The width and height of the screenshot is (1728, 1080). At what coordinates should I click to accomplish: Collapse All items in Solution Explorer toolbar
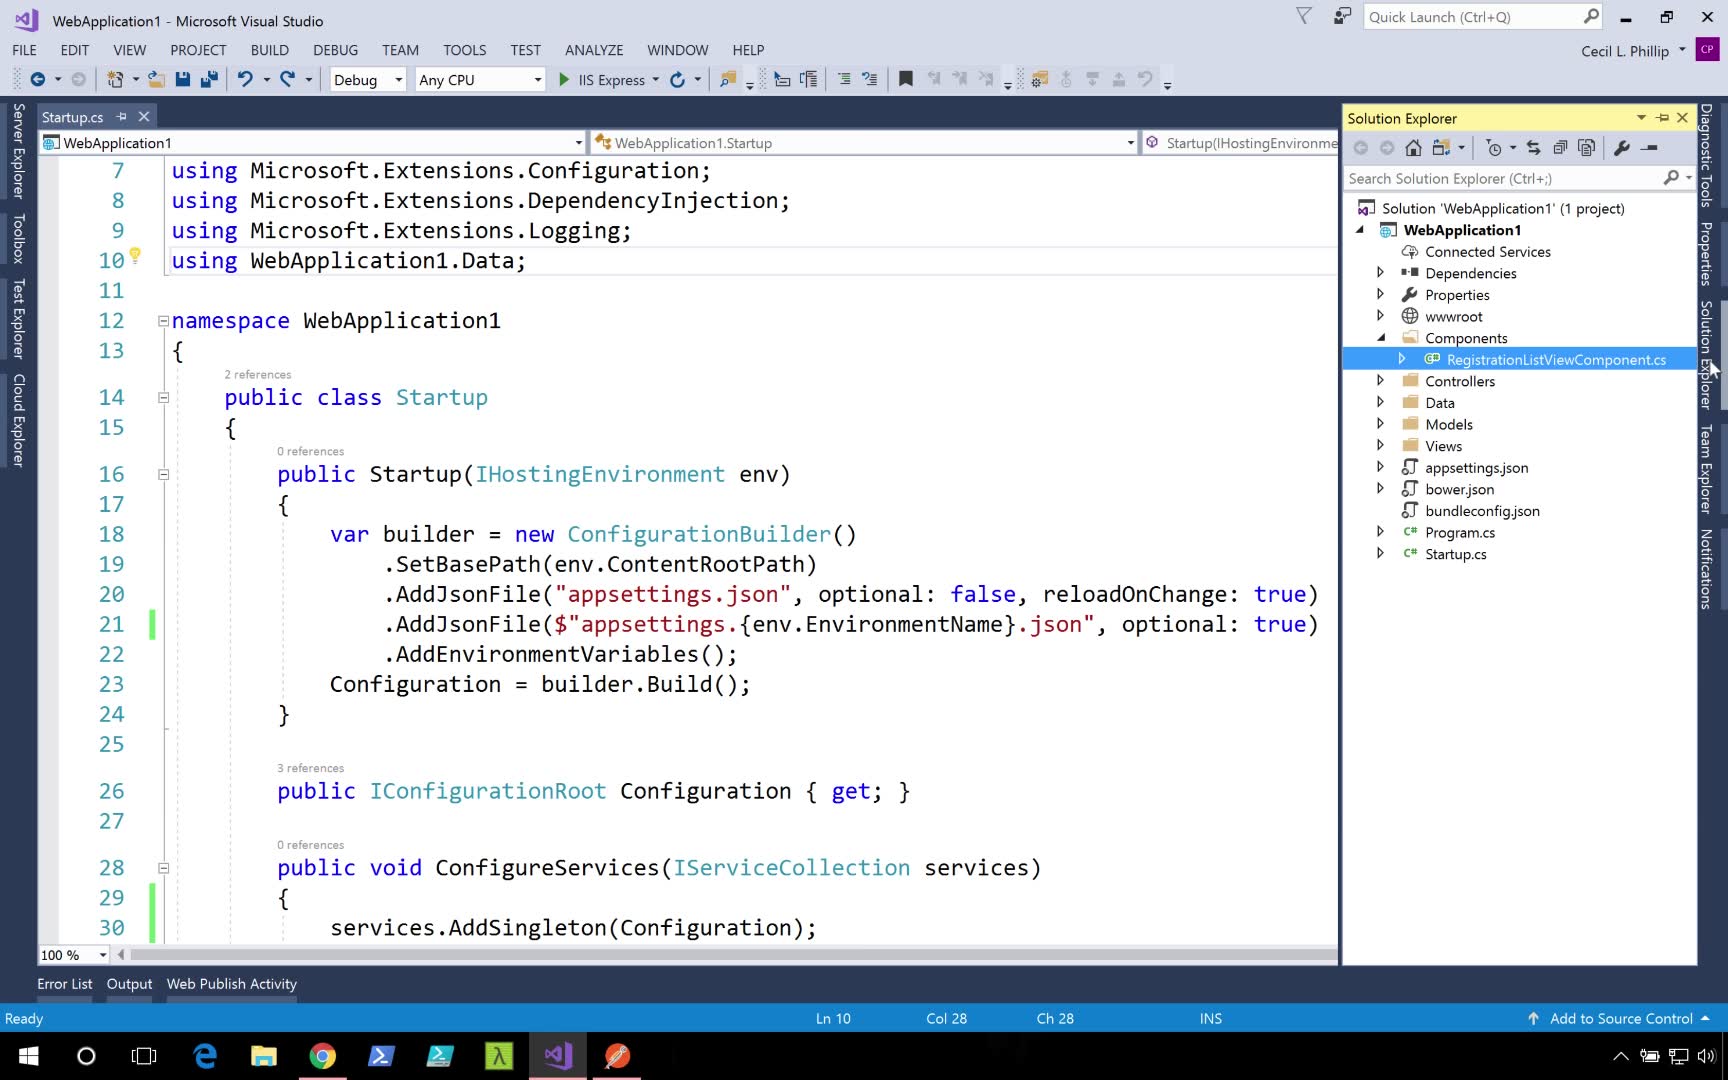click(x=1559, y=148)
